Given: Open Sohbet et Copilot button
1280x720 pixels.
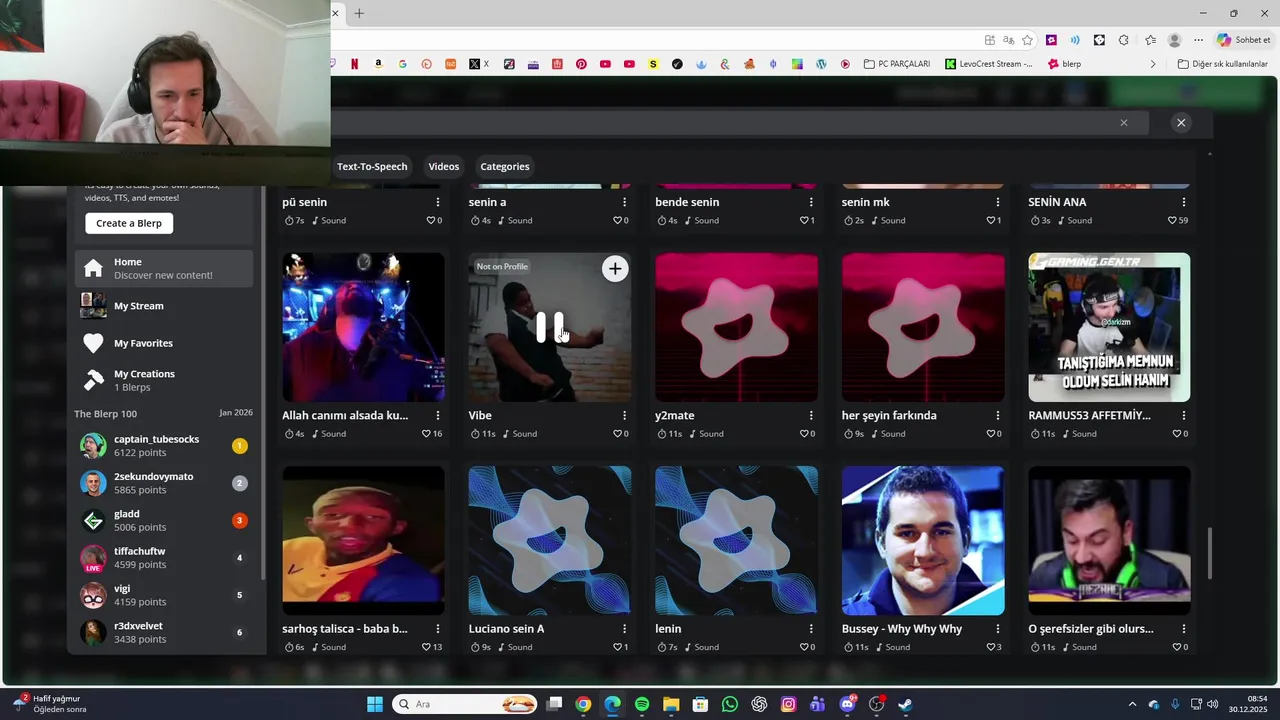Looking at the screenshot, I should pos(1243,40).
